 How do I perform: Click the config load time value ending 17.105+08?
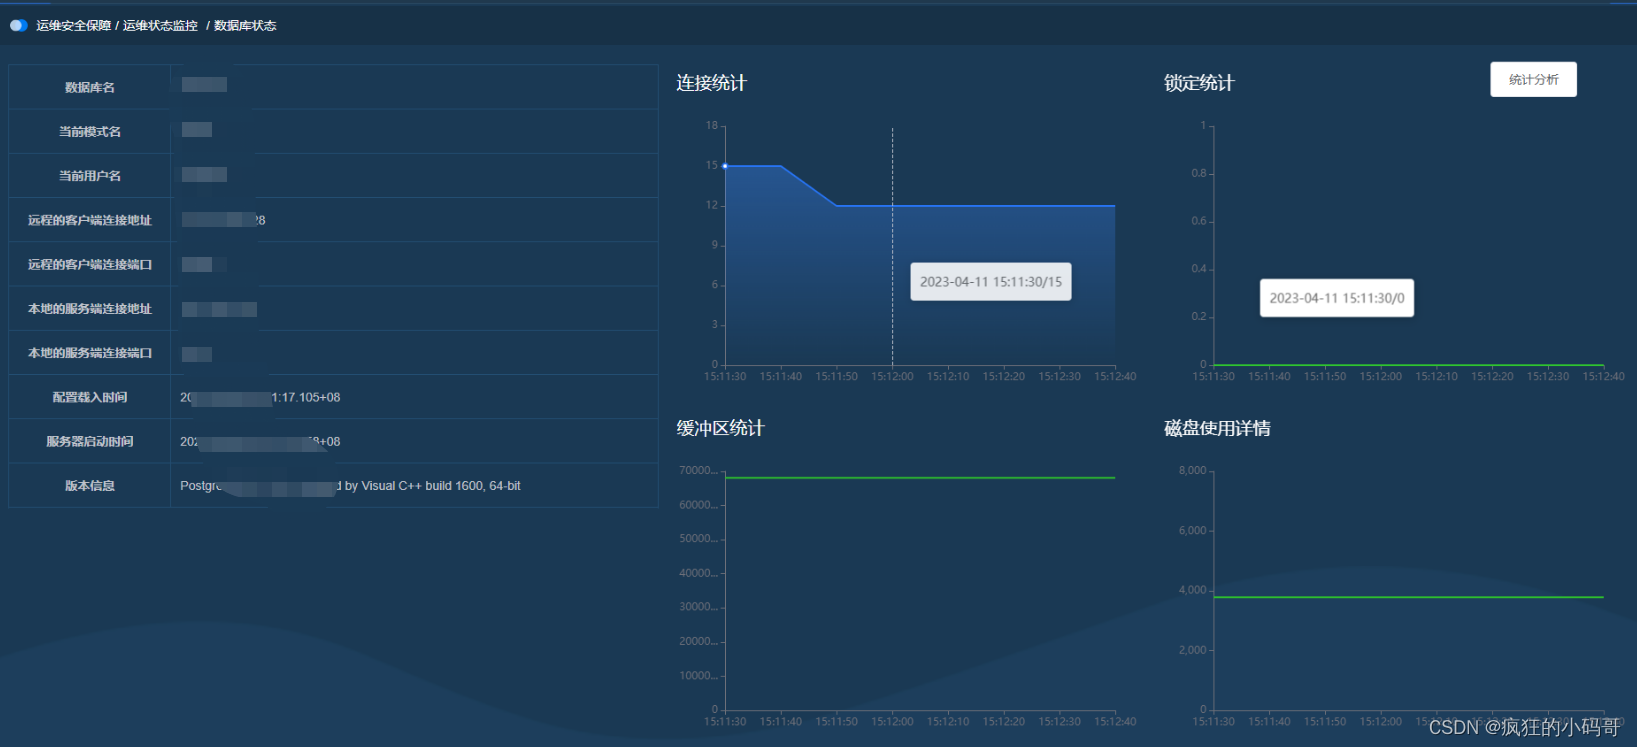click(260, 398)
